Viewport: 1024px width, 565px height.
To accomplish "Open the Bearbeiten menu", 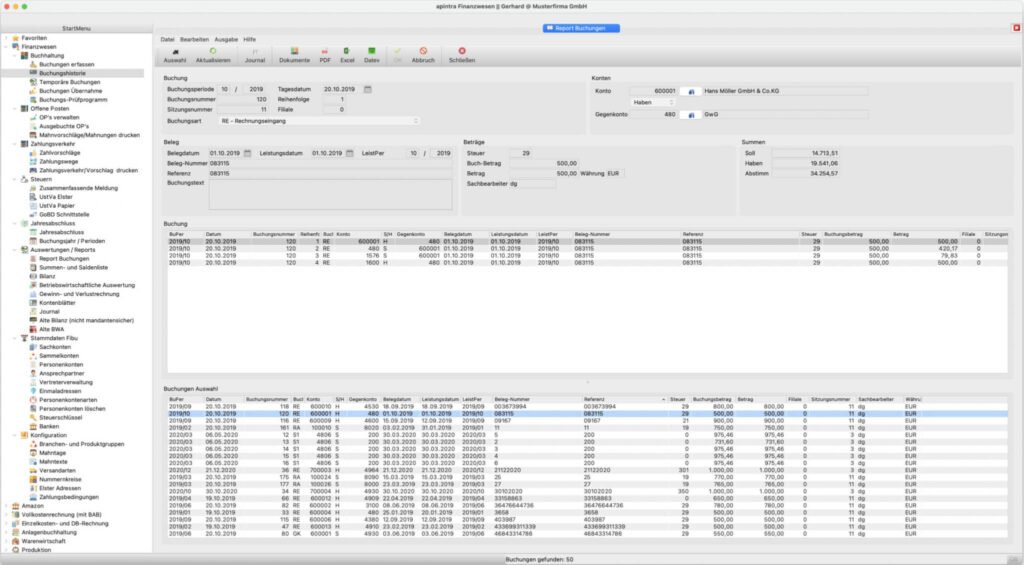I will 194,40.
